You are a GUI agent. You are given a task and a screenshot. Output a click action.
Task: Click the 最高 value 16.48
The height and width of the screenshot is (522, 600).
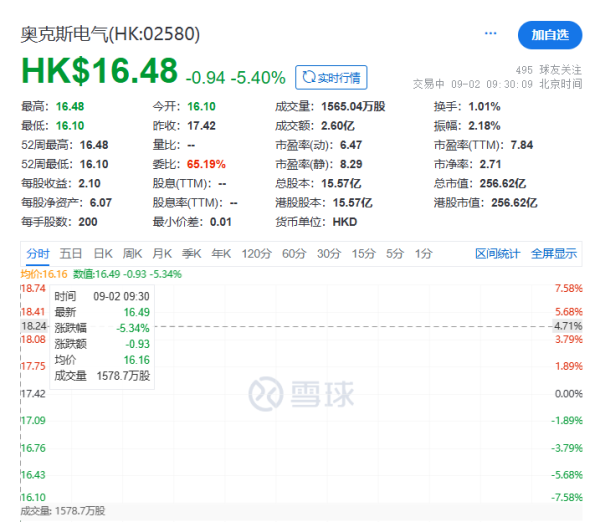pos(70,106)
